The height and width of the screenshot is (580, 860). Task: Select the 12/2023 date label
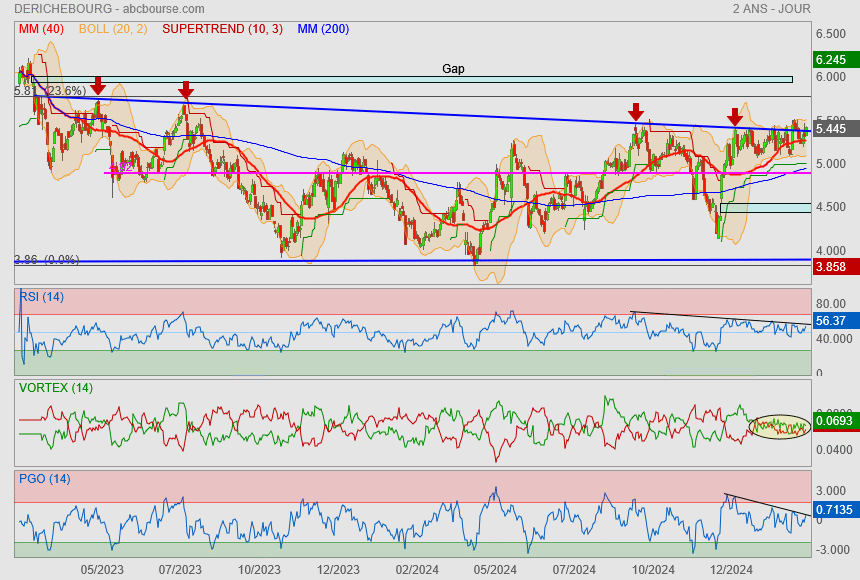coord(338,570)
